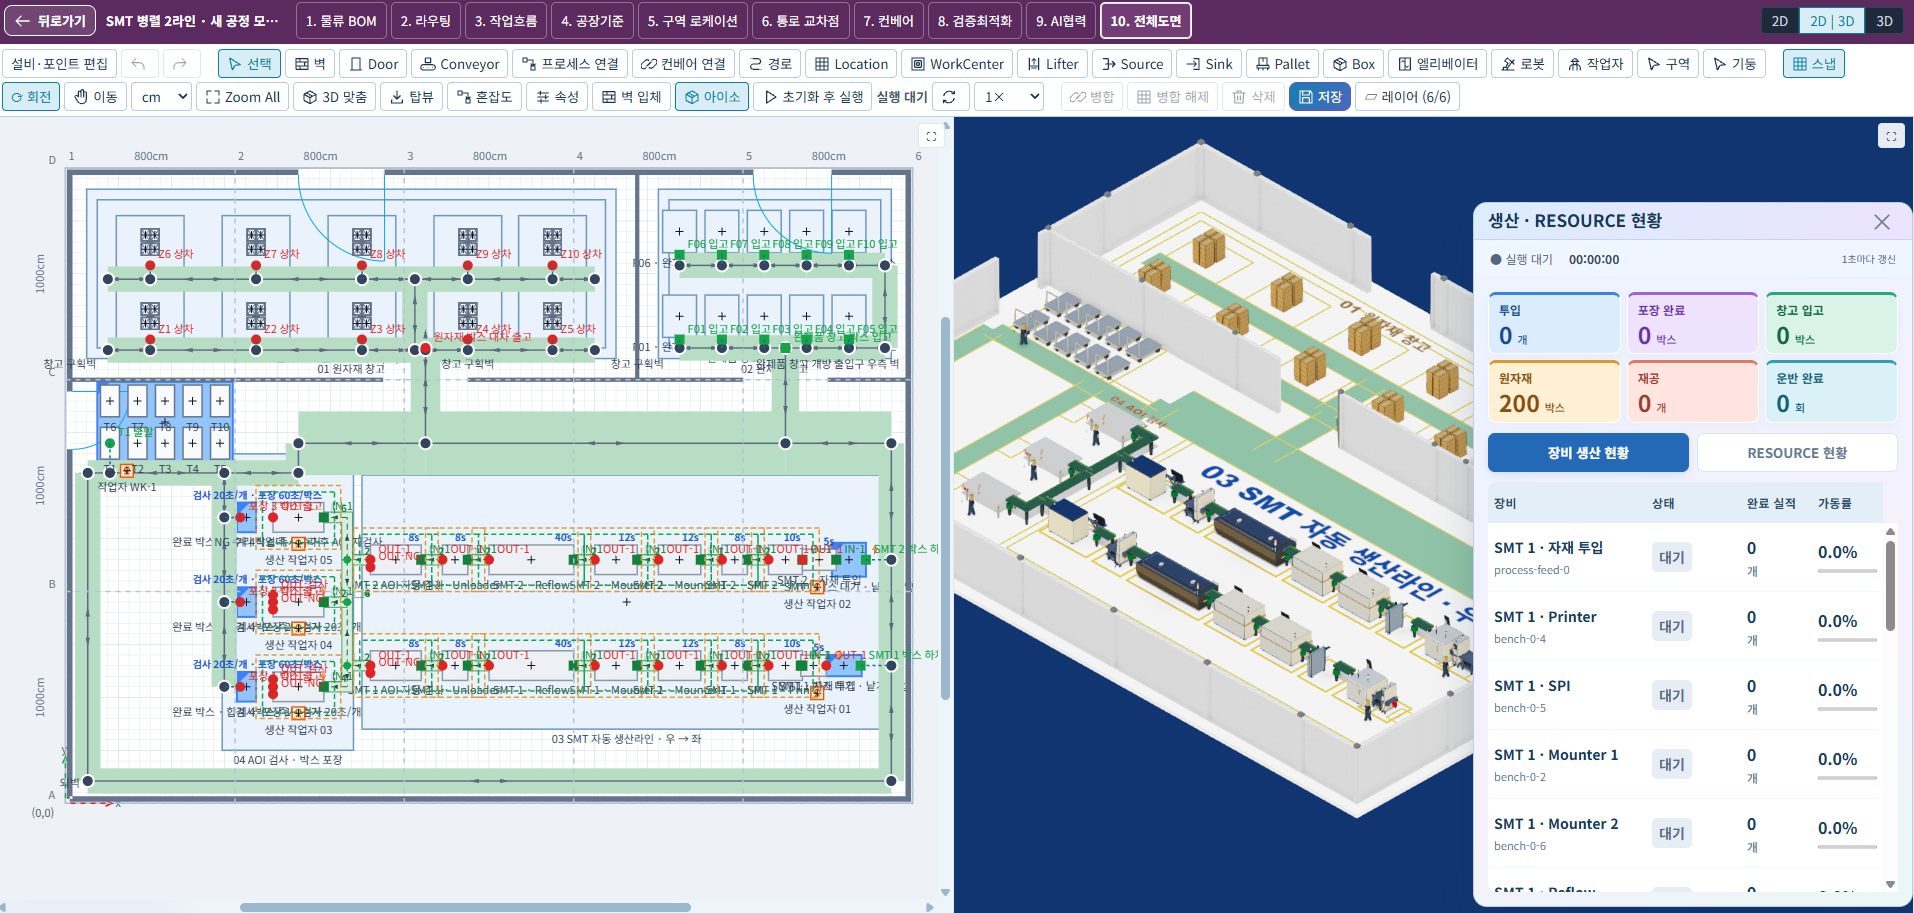Toggle the 아이소 isometric view
Viewport: 1914px width, 913px height.
click(x=712, y=97)
